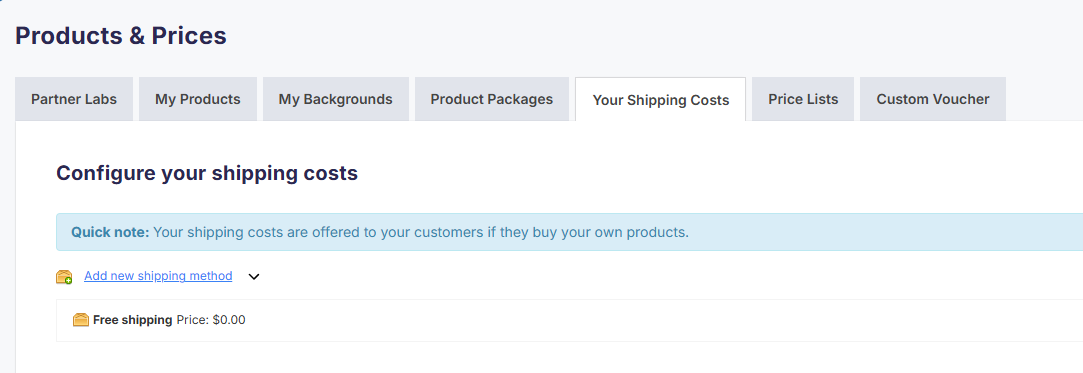Switch to the Custom Voucher tab
Screen dimensions: 1083x373
coord(933,99)
